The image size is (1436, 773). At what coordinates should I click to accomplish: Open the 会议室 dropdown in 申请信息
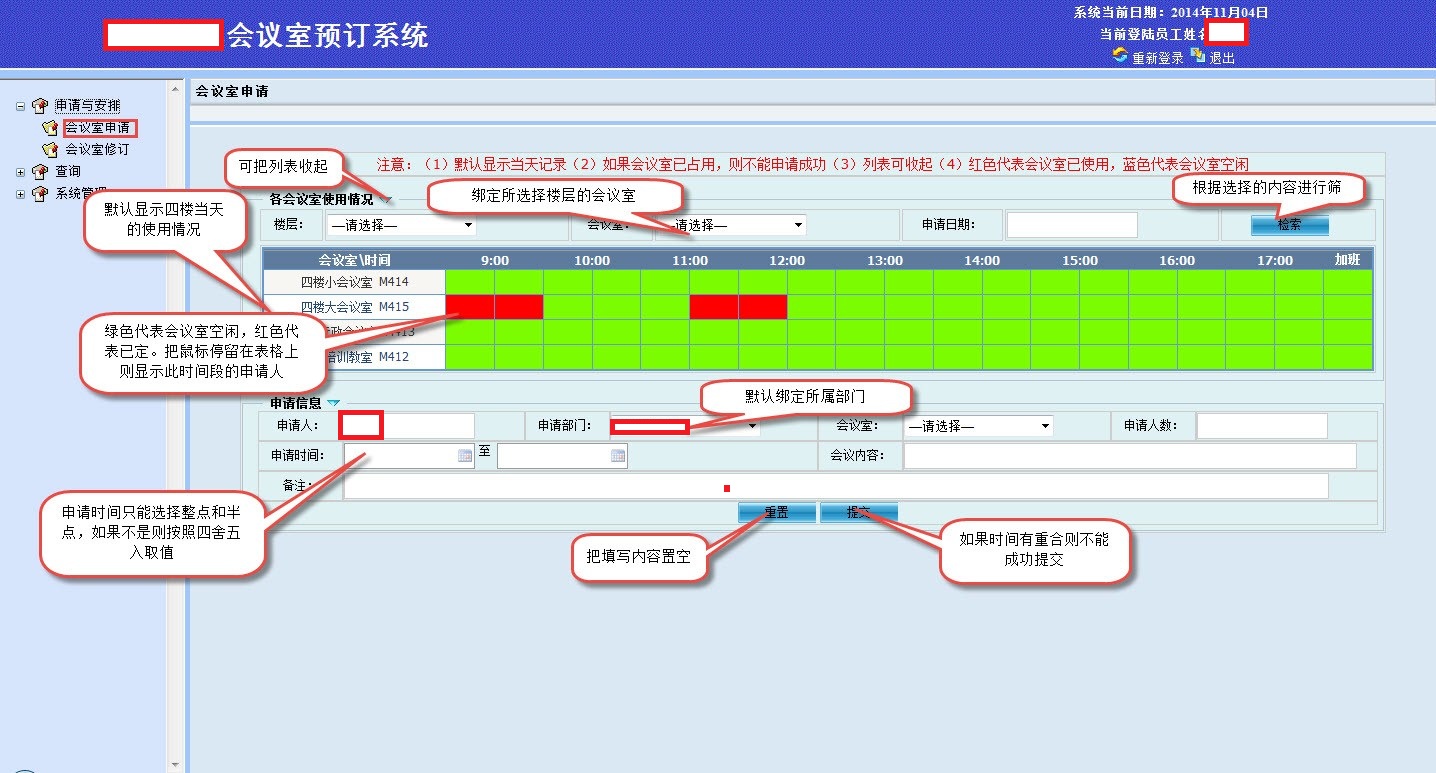click(979, 426)
